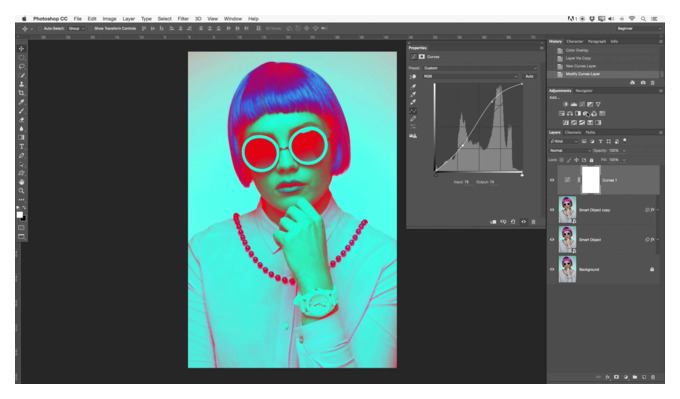Enable Show Transform Controls checkbox

(x=90, y=29)
